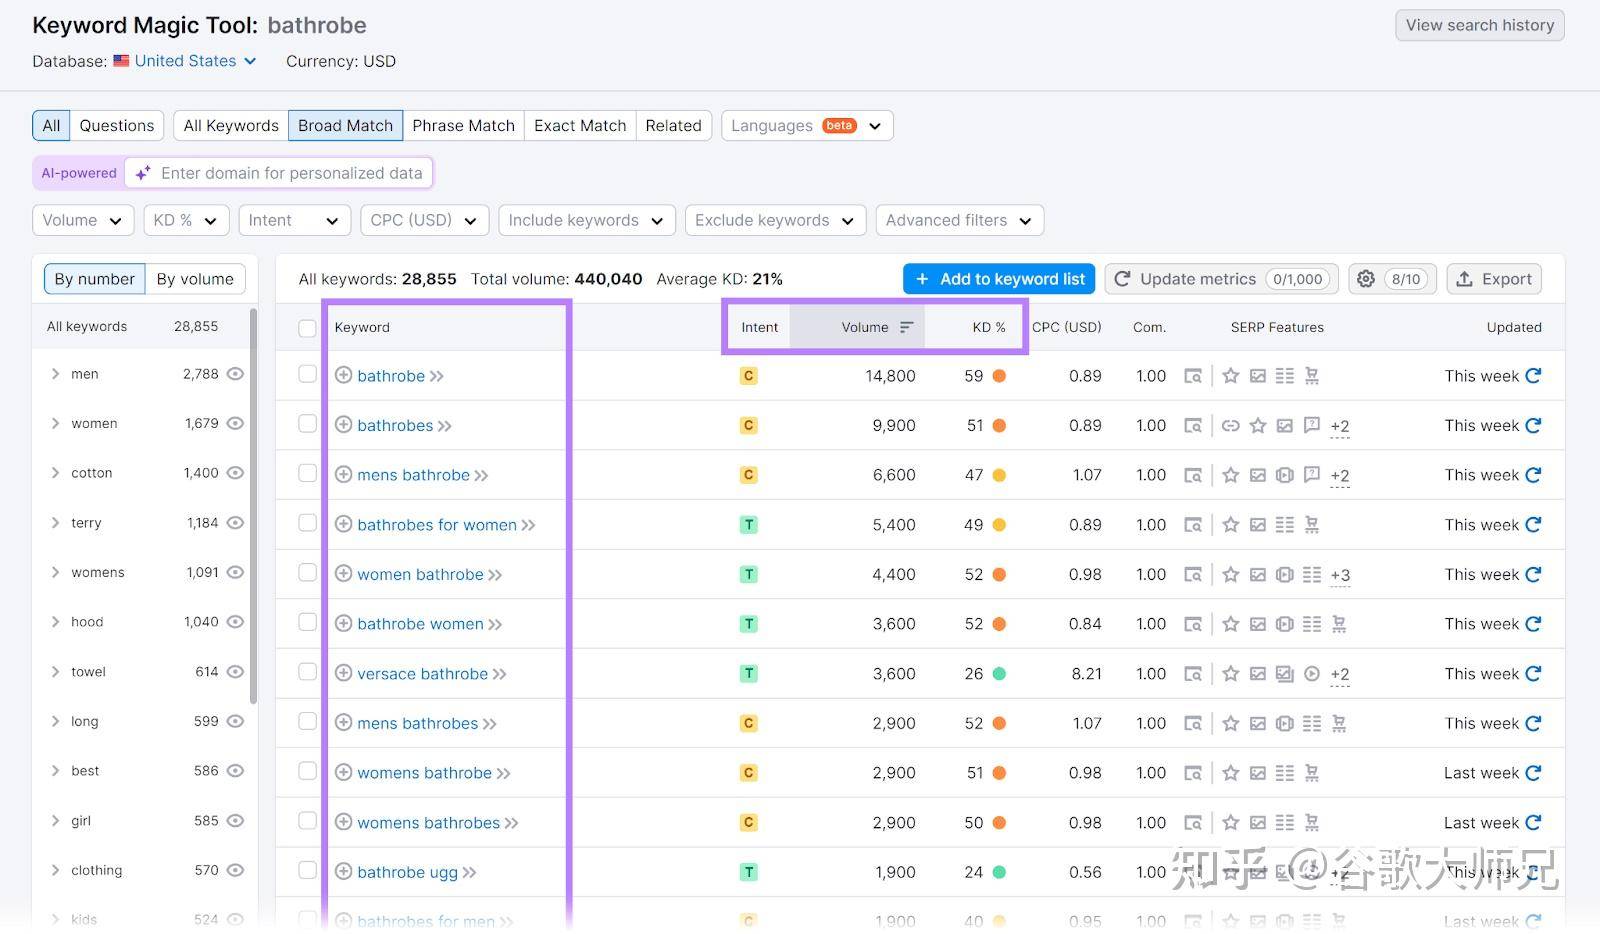Check the bathrobe keyword row
The width and height of the screenshot is (1600, 934).
[x=307, y=374]
